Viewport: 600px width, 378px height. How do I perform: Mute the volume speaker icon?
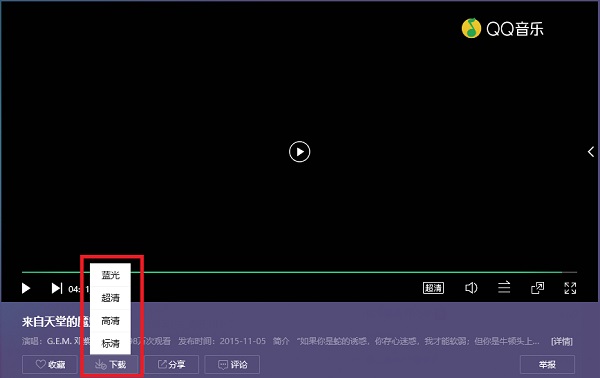click(471, 288)
